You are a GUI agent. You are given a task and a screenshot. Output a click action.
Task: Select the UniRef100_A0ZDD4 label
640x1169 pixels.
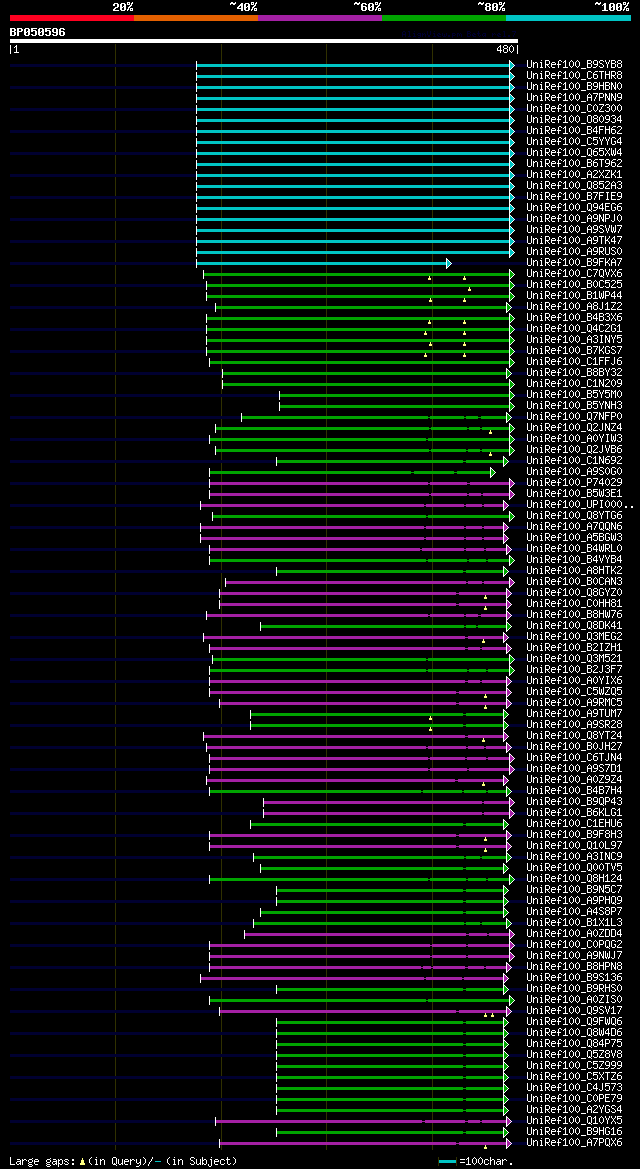coord(574,933)
